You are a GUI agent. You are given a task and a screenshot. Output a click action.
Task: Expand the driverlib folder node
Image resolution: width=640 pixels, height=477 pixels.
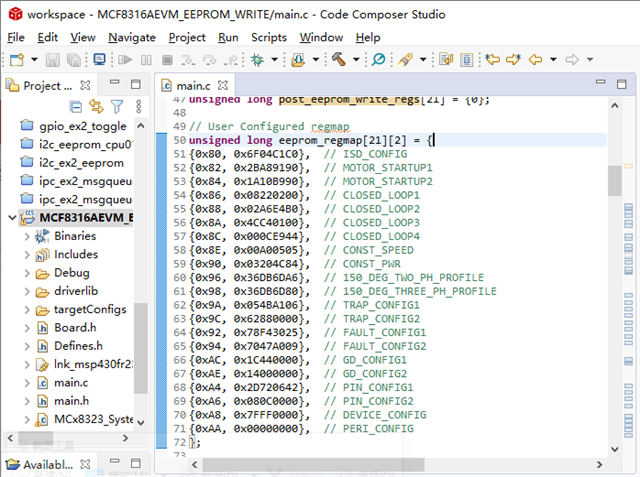[27, 291]
